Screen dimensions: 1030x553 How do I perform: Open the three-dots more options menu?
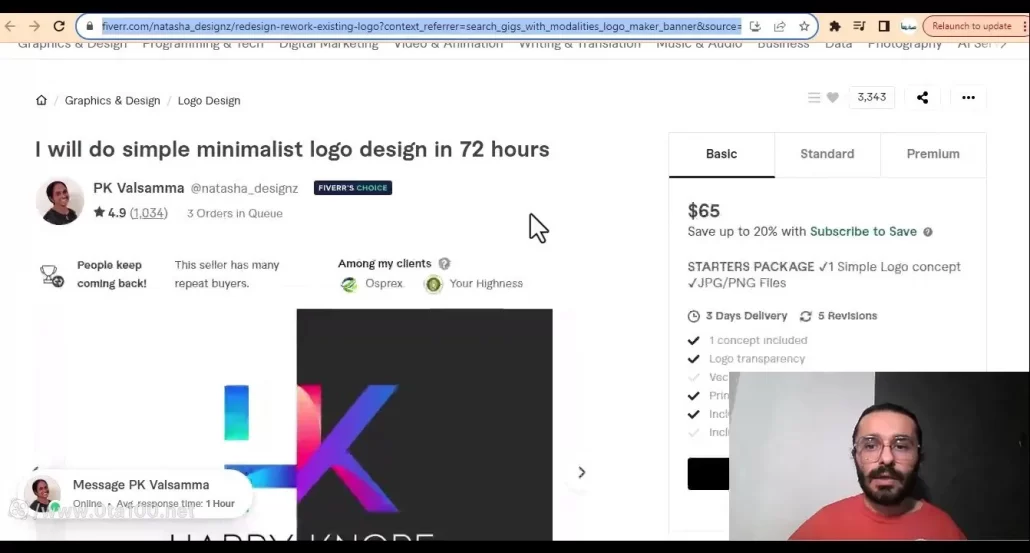pyautogui.click(x=968, y=98)
